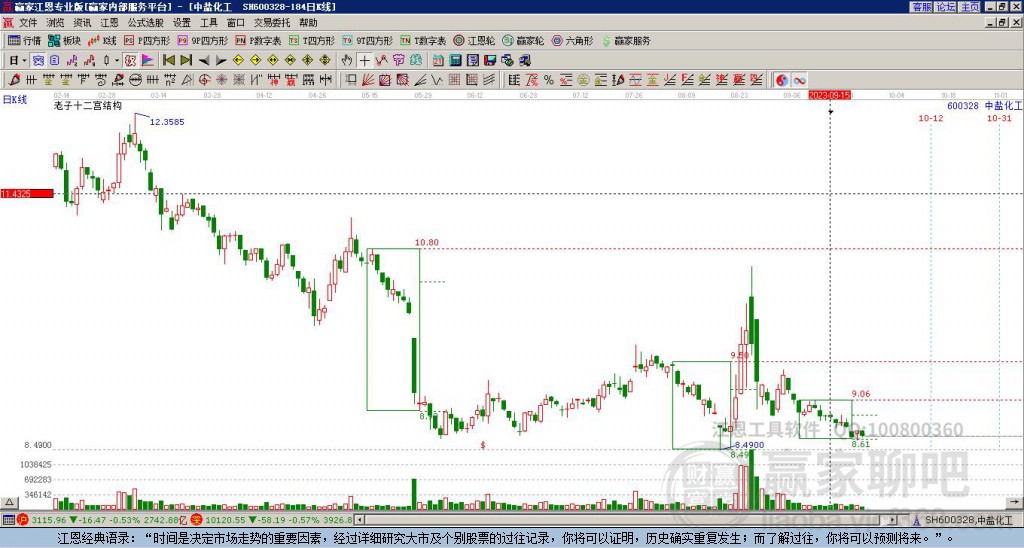Open the 公式选股 formula stock-picking menu
Screen dimensions: 1024x548
(x=145, y=22)
